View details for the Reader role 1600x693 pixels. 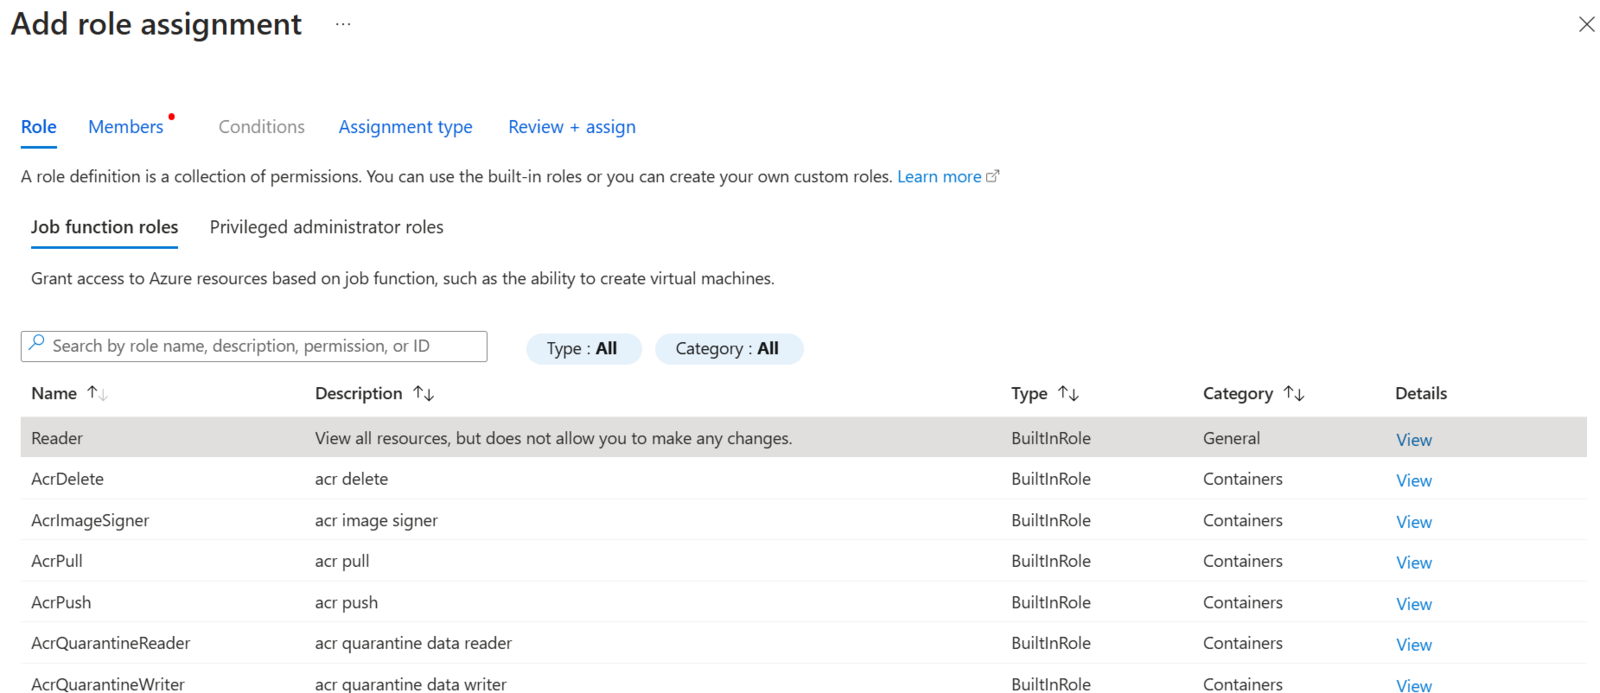click(x=1413, y=440)
